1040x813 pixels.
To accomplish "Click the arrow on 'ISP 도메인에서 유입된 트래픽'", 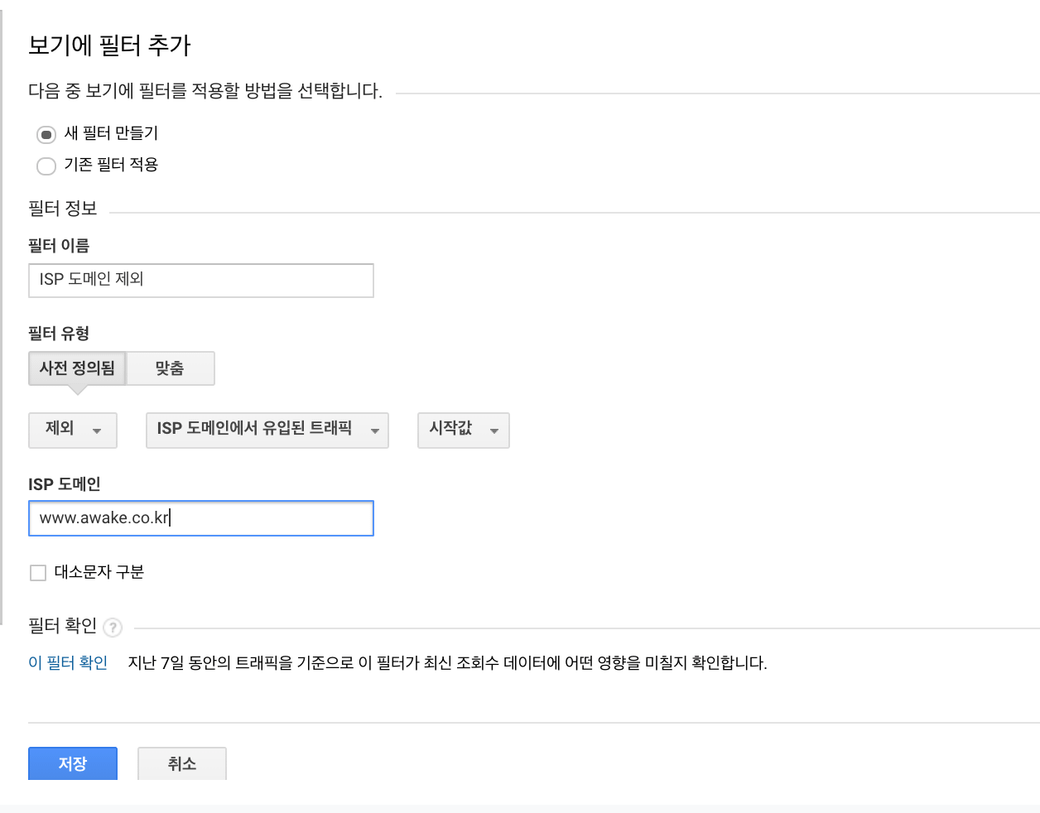I will [375, 431].
